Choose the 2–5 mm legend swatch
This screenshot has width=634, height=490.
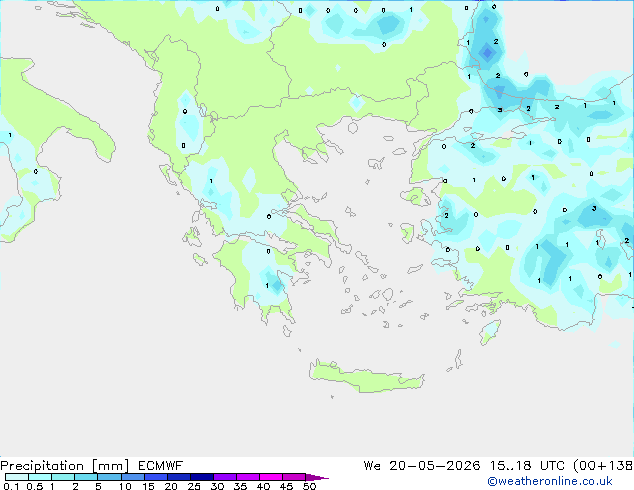[x=86, y=477]
